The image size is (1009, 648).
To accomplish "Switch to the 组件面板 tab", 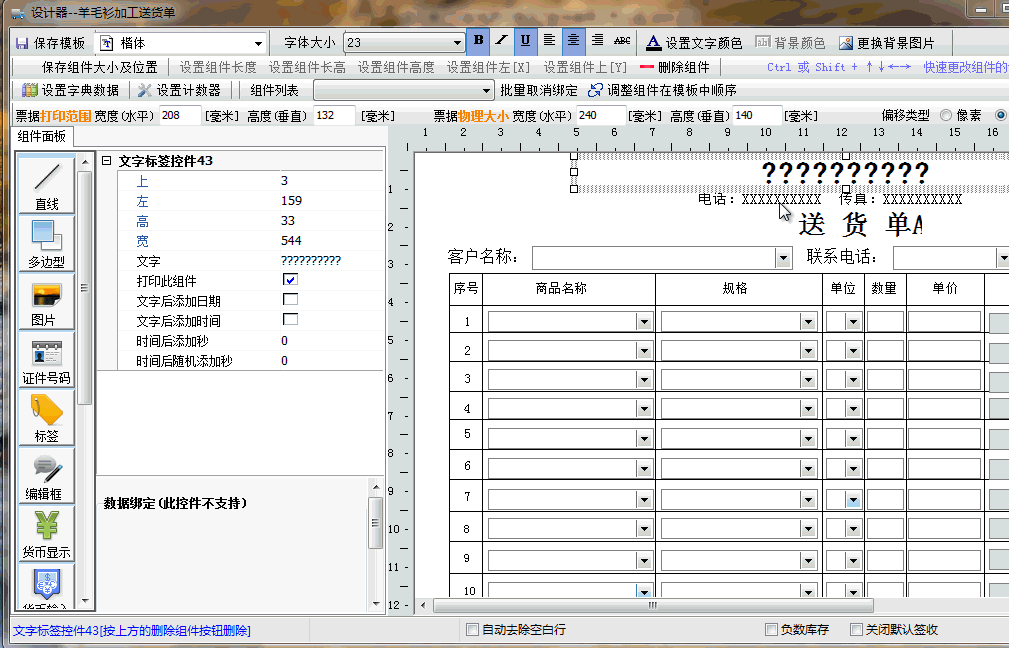I will pyautogui.click(x=42, y=137).
